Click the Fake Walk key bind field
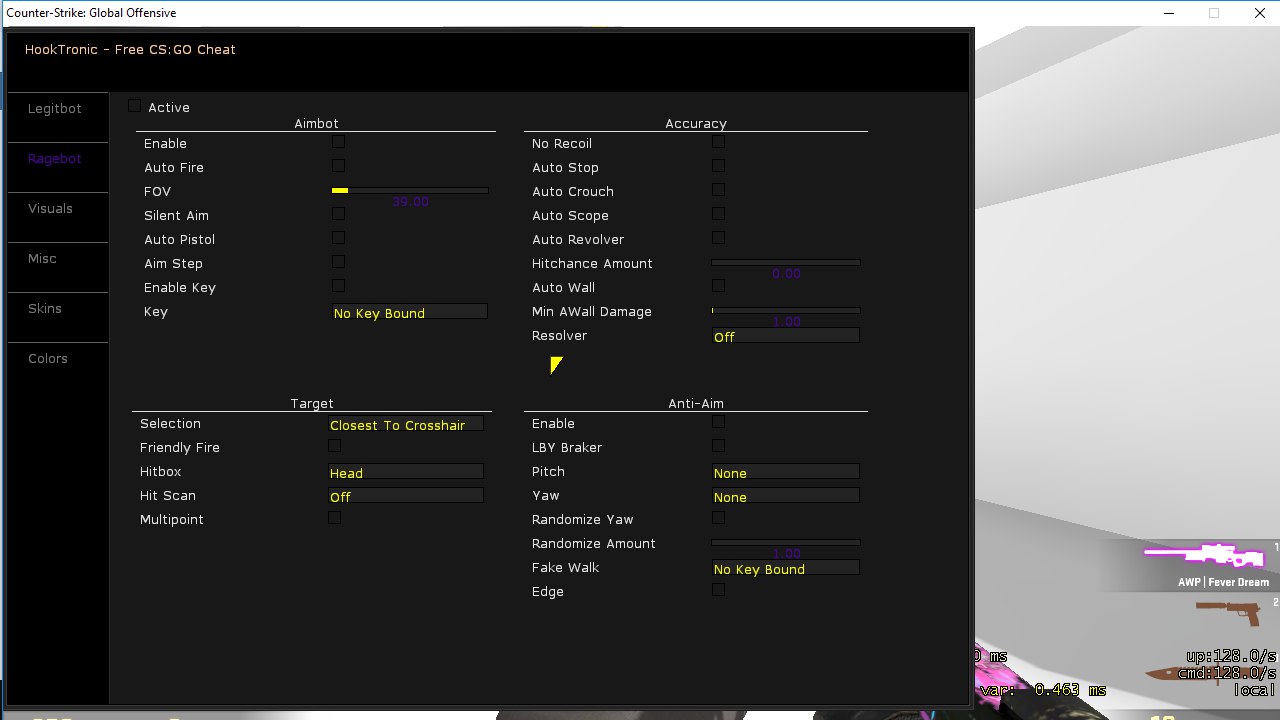 785,568
